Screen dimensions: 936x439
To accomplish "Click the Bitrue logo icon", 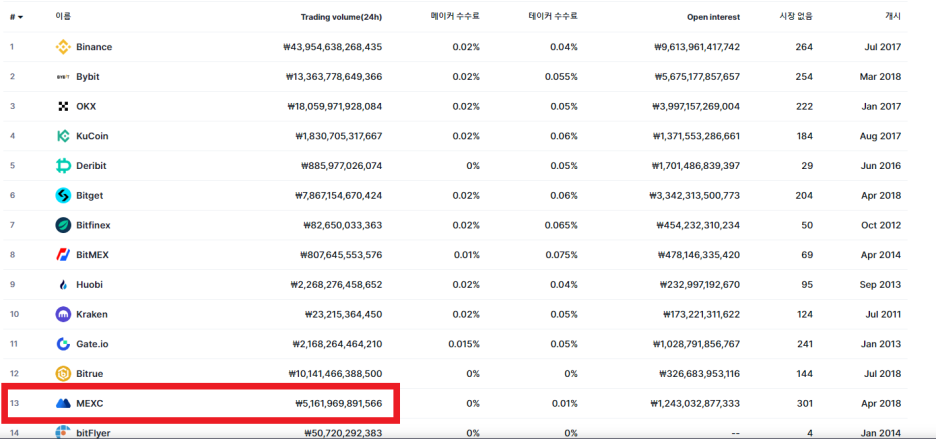I will [x=63, y=374].
